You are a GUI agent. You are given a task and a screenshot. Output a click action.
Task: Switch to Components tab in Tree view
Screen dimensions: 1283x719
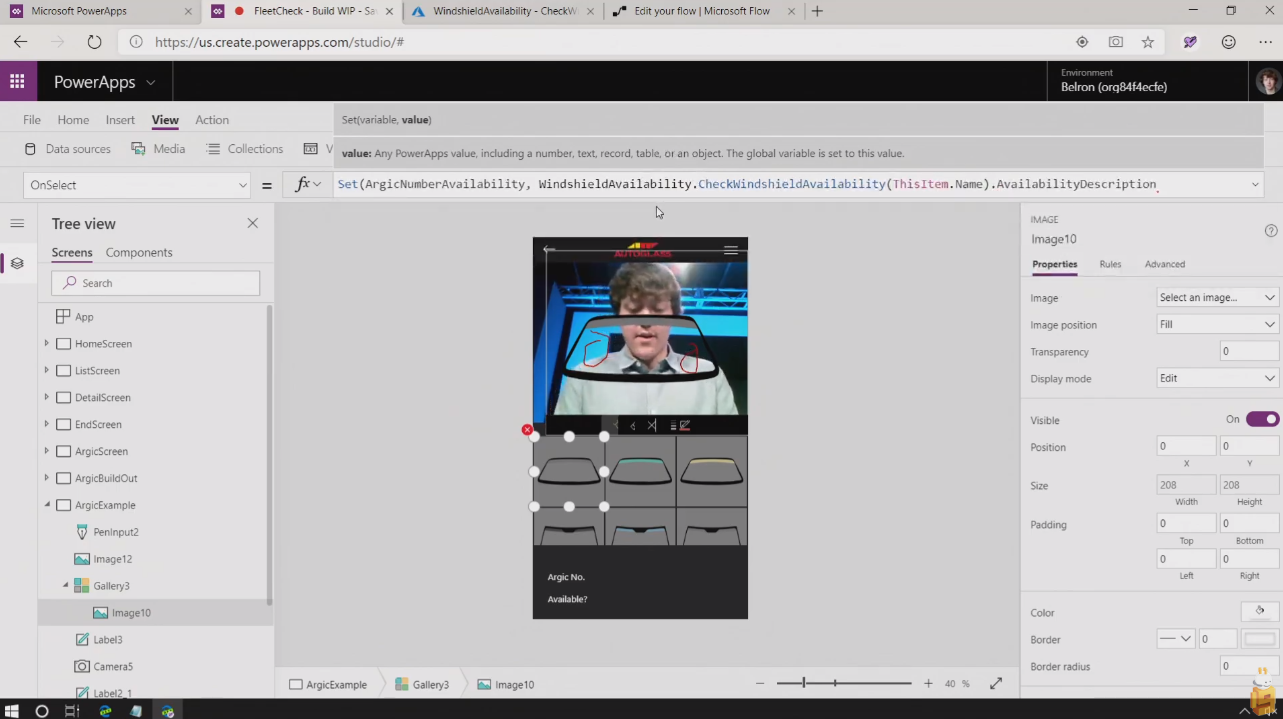click(x=139, y=252)
